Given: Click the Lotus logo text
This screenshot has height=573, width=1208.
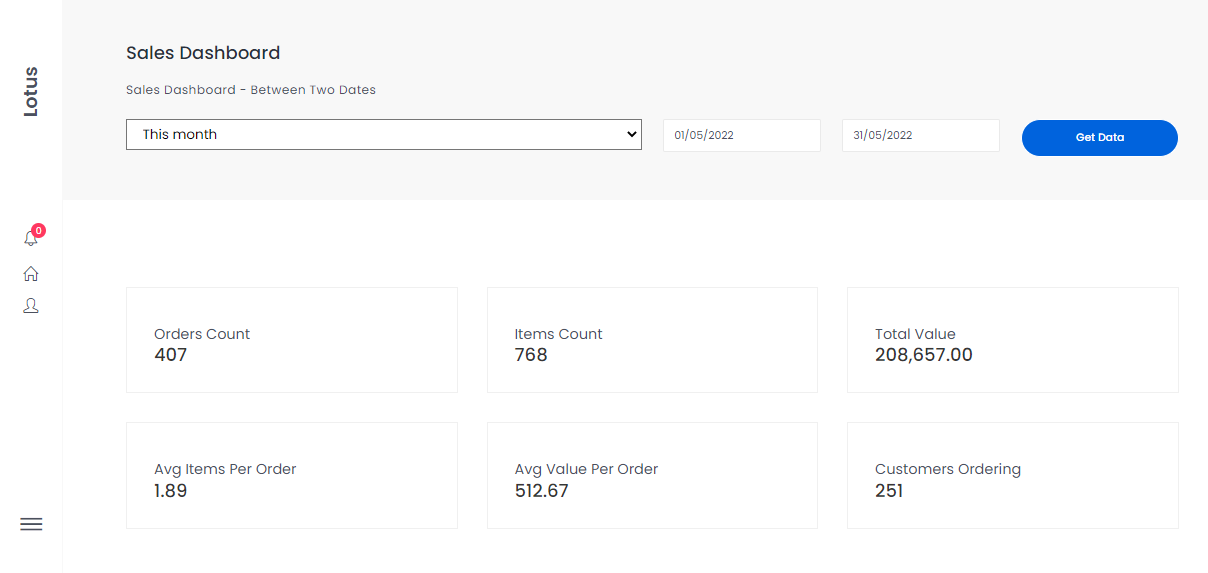Looking at the screenshot, I should tap(30, 92).
